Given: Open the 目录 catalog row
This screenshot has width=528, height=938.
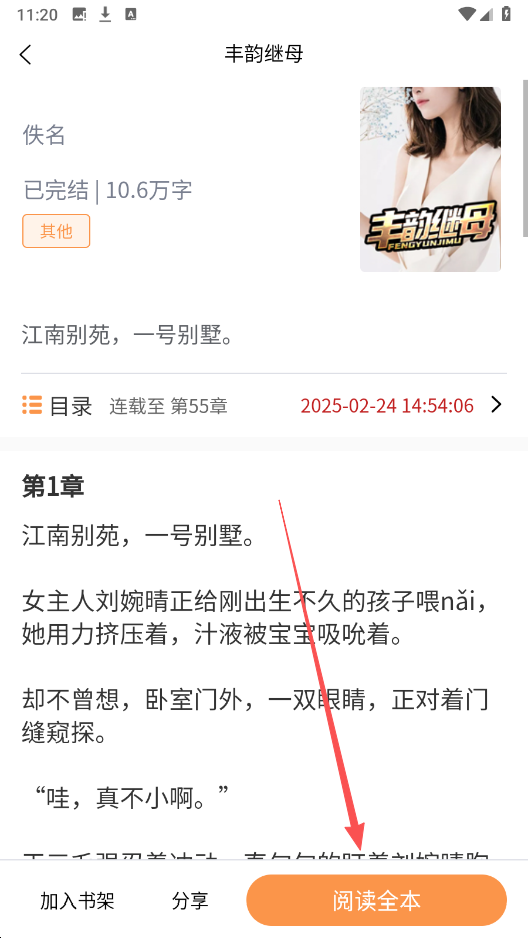Looking at the screenshot, I should 264,406.
